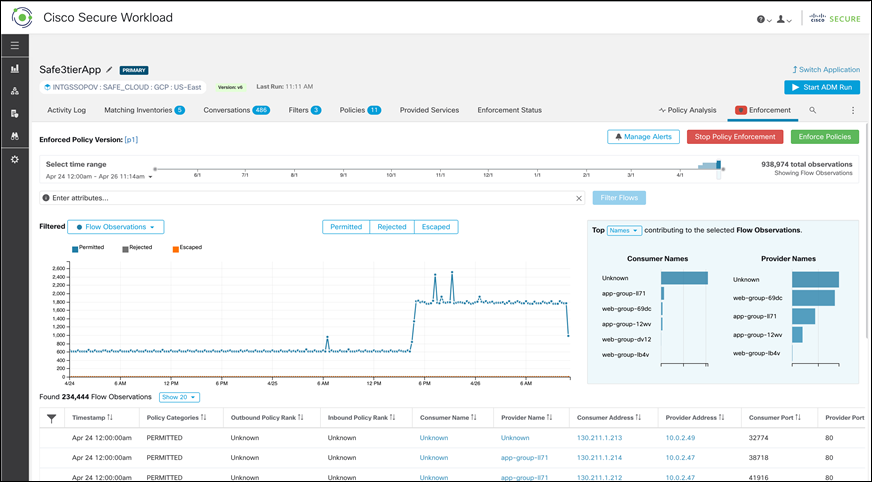Sort by Consumer Name column arrows
The width and height of the screenshot is (872, 482).
pos(474,418)
